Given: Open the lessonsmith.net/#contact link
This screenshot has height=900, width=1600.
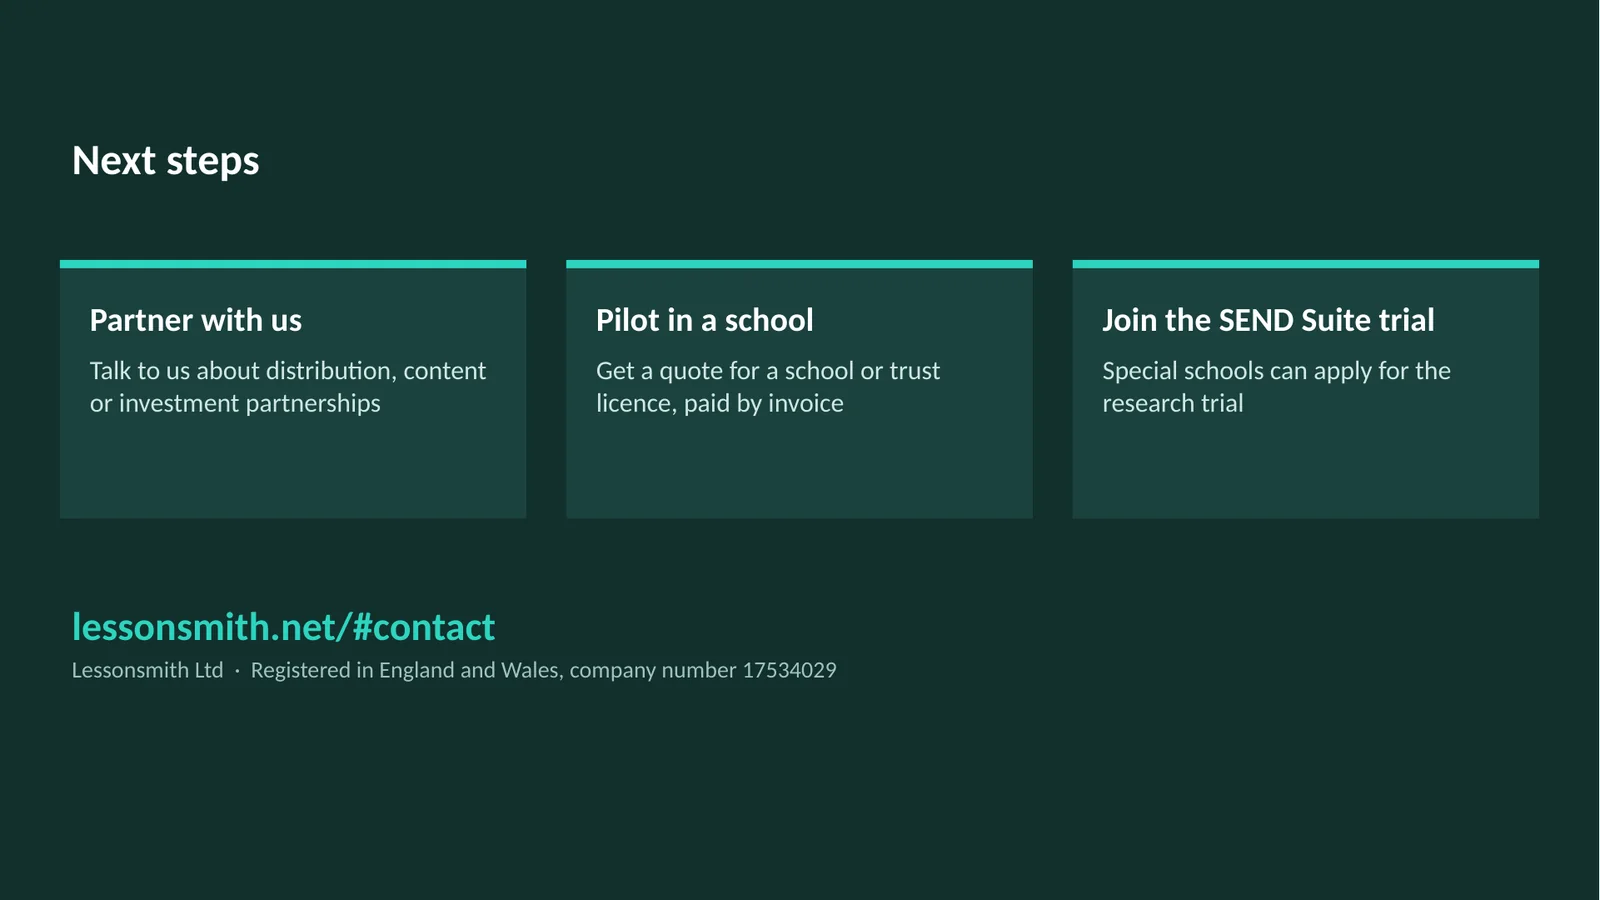Looking at the screenshot, I should pos(284,627).
